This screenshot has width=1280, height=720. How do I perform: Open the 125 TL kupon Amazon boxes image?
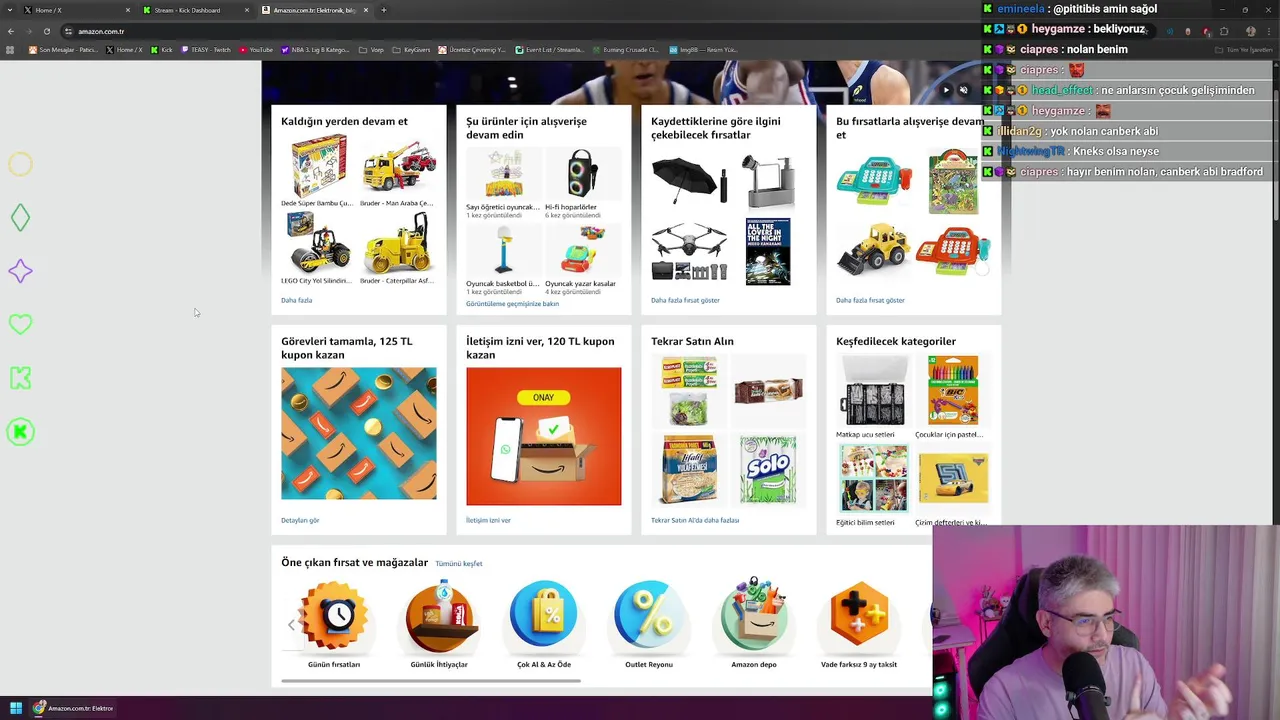[358, 433]
